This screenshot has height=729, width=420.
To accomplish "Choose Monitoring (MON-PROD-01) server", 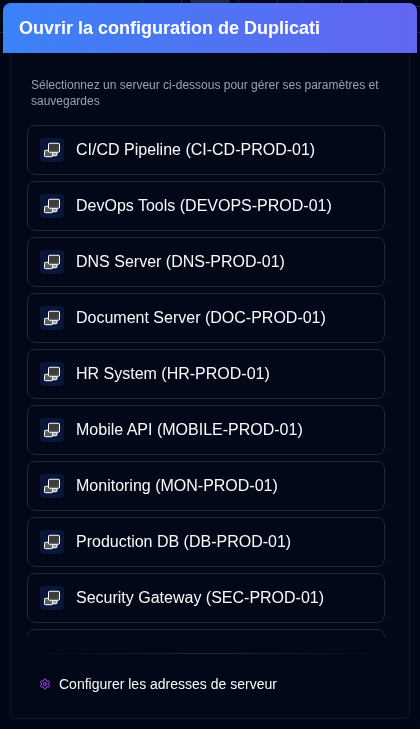I will coord(206,486).
